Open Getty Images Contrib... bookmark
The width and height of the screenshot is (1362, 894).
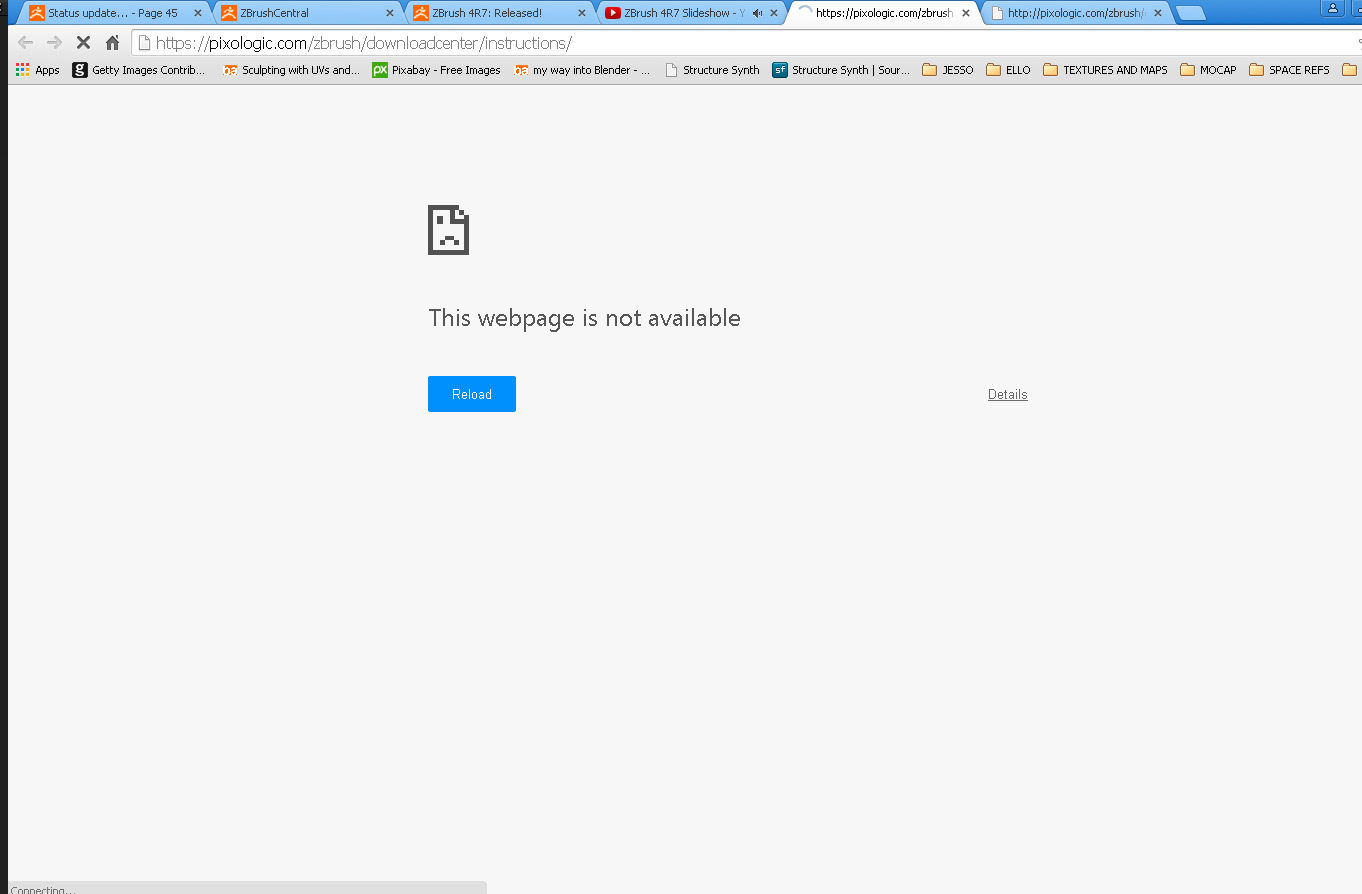coord(139,70)
